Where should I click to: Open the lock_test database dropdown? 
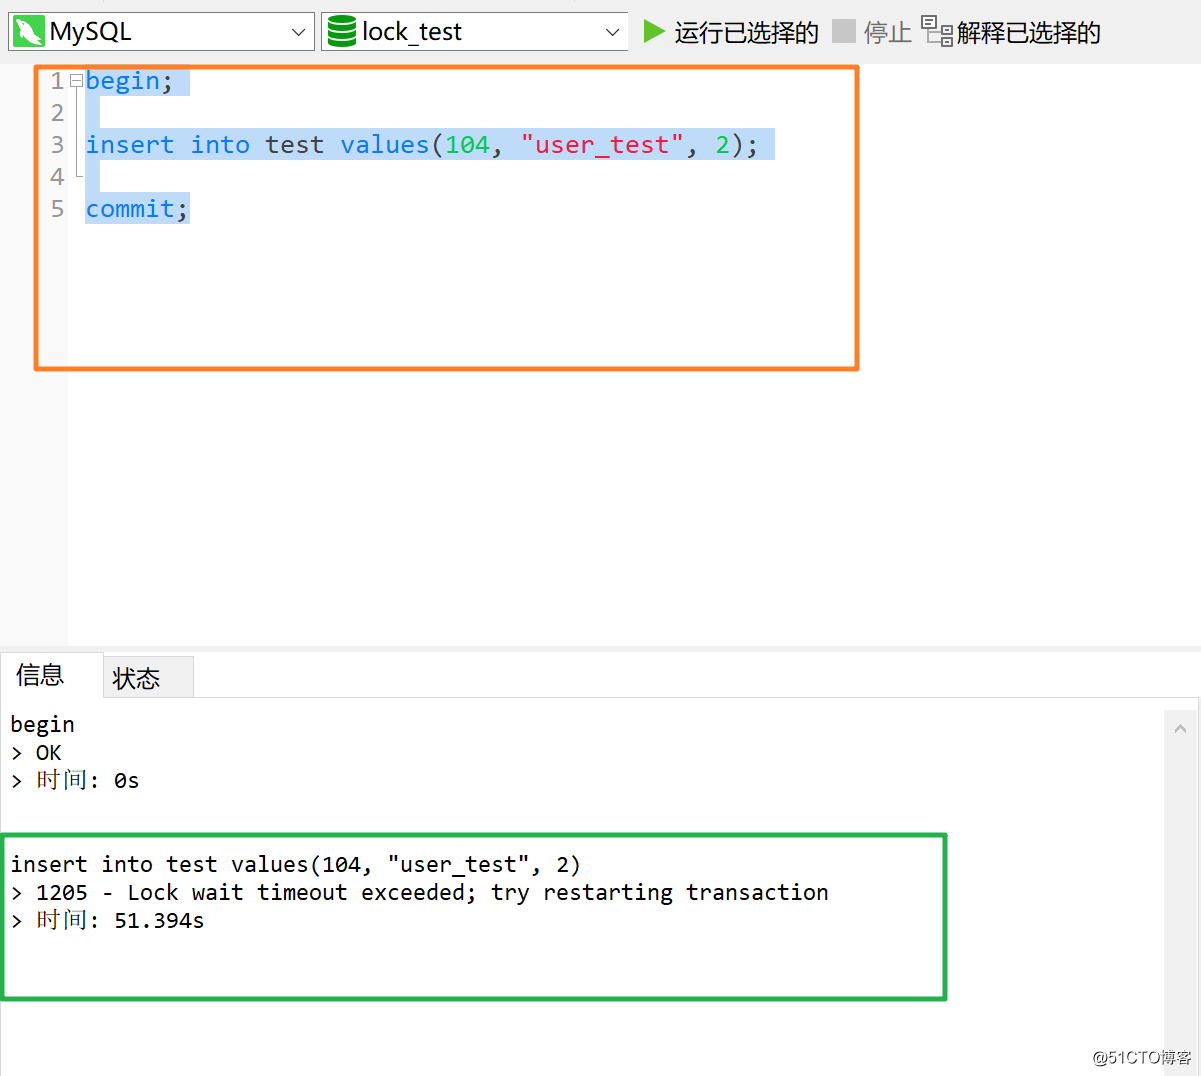[x=474, y=32]
